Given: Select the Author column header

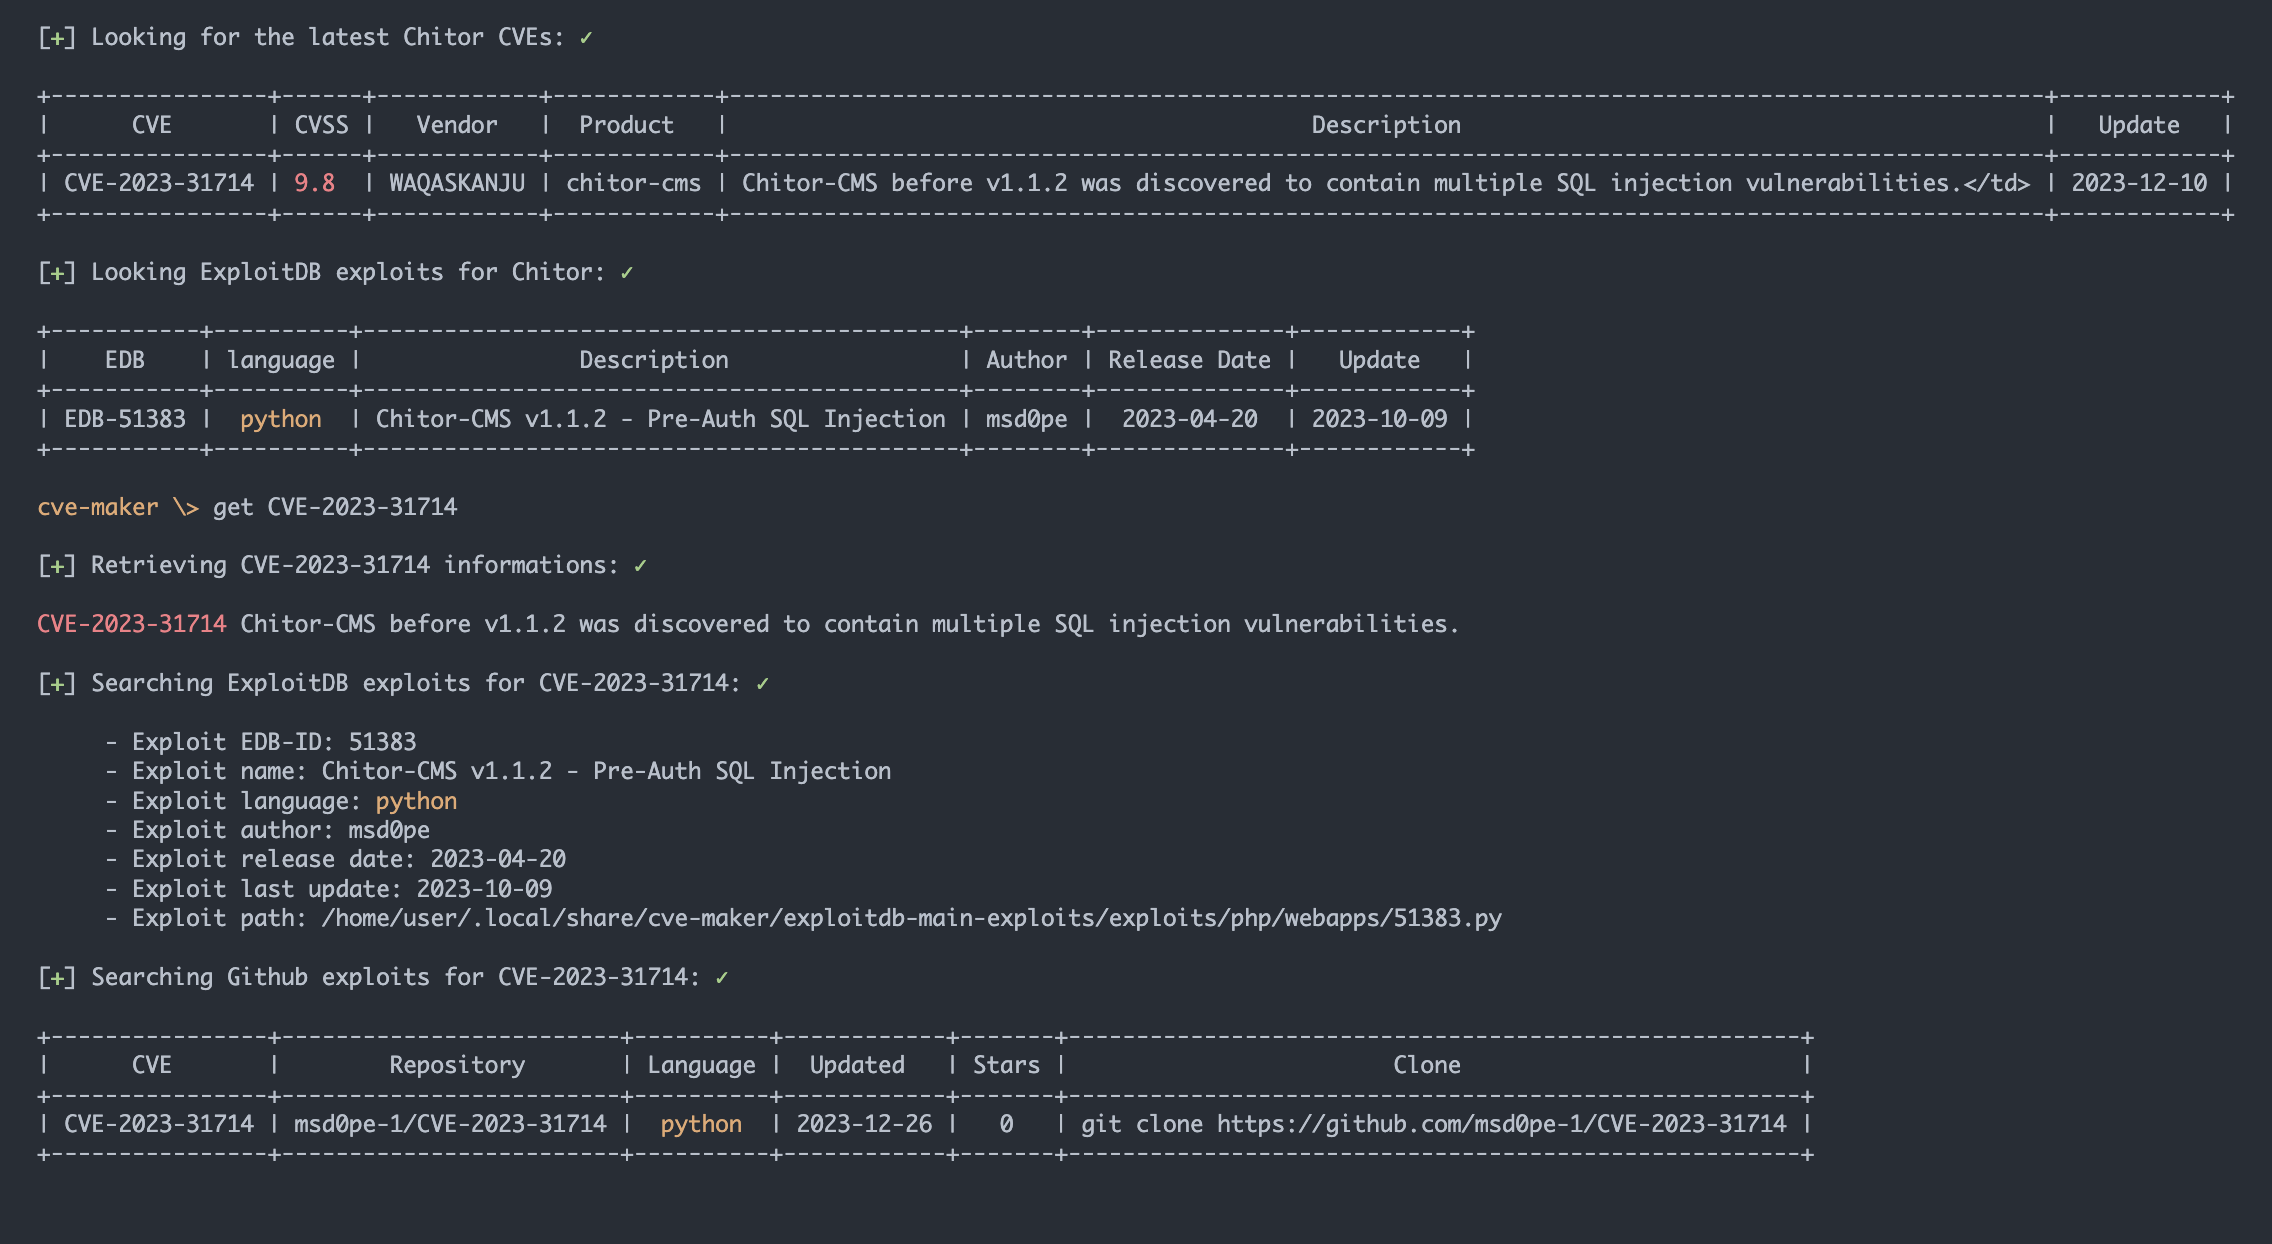Looking at the screenshot, I should (x=1026, y=360).
